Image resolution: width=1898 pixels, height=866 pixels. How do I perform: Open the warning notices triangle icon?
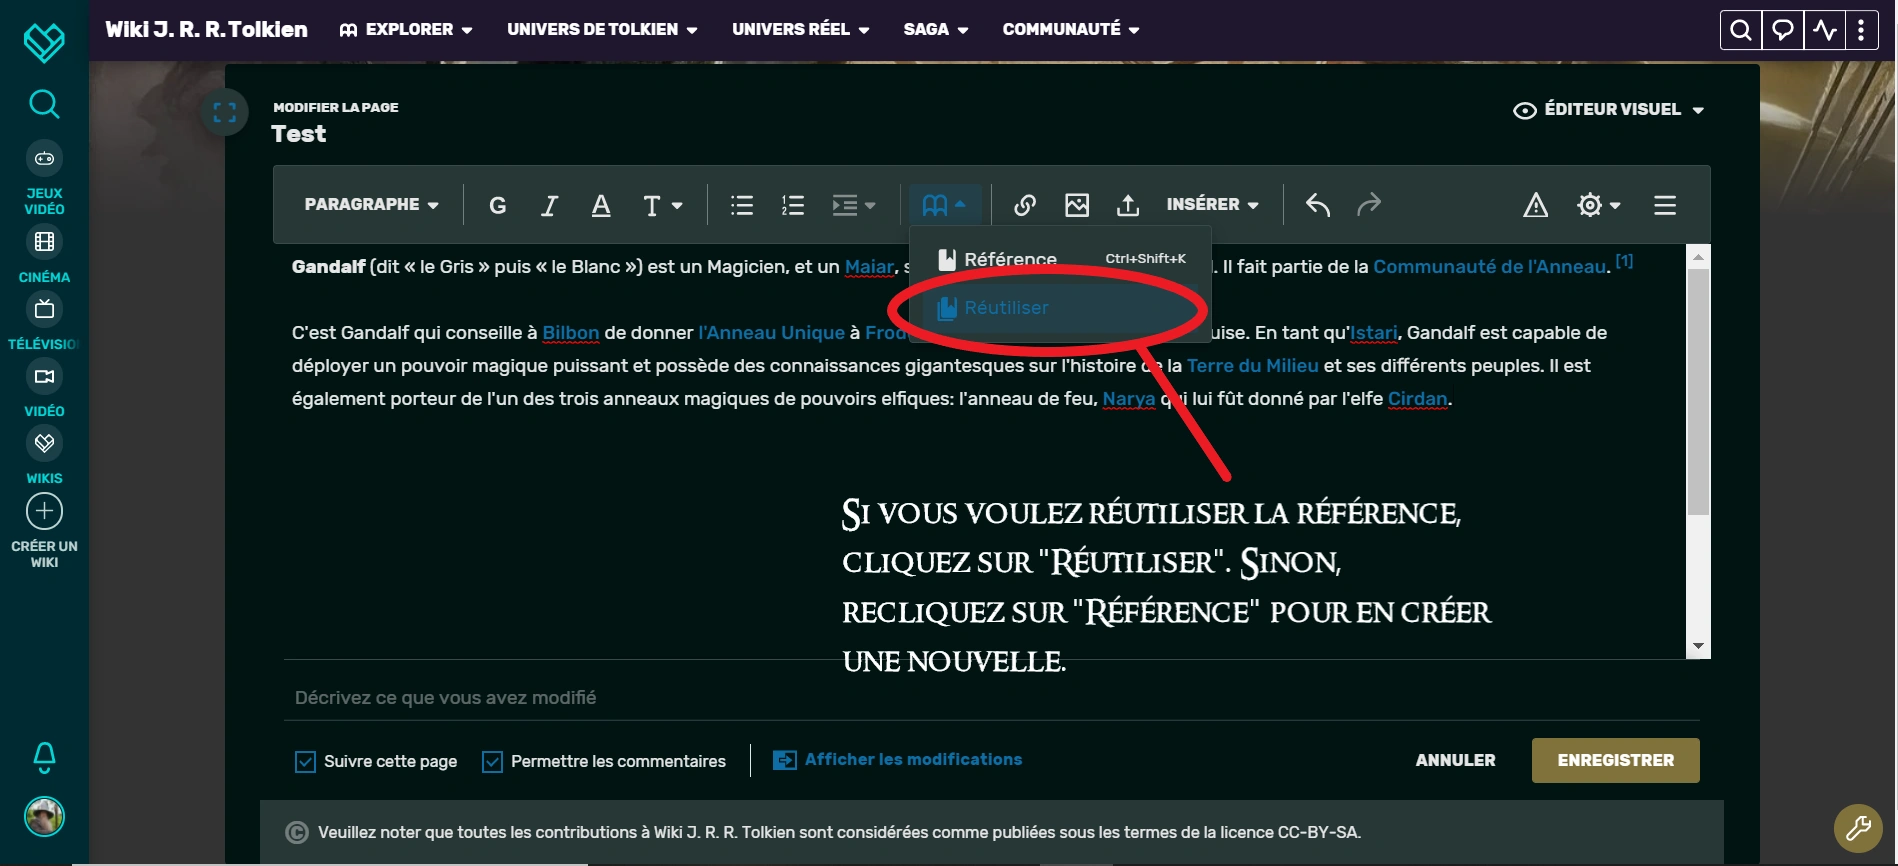[1536, 205]
